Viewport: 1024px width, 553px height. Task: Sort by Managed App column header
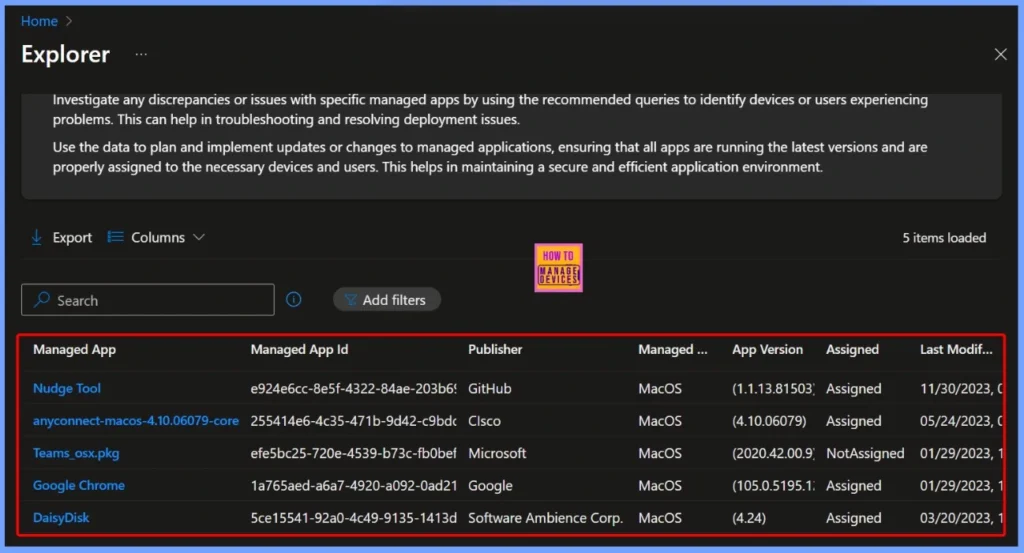(74, 349)
